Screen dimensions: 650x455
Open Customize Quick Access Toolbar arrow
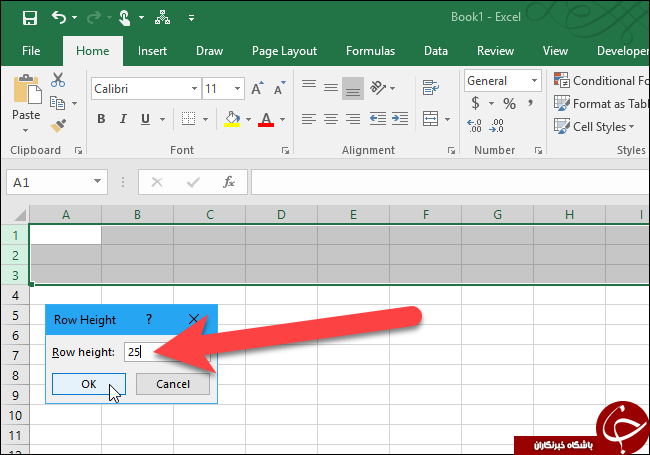click(191, 18)
